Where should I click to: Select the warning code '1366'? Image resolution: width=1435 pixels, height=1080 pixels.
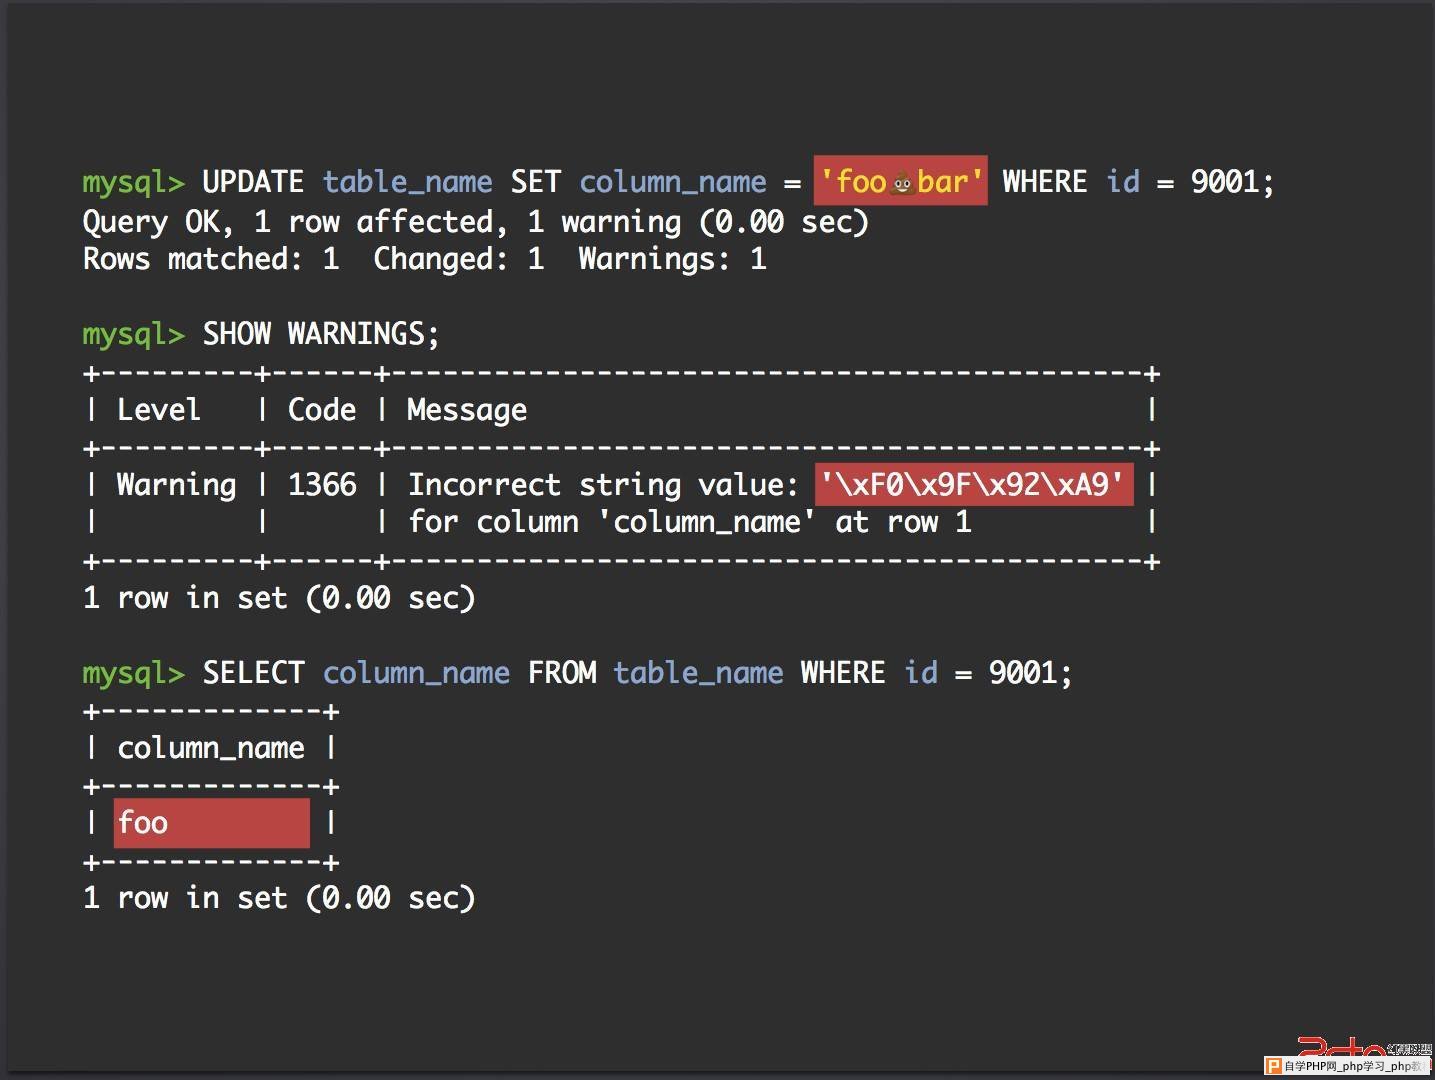pyautogui.click(x=322, y=485)
